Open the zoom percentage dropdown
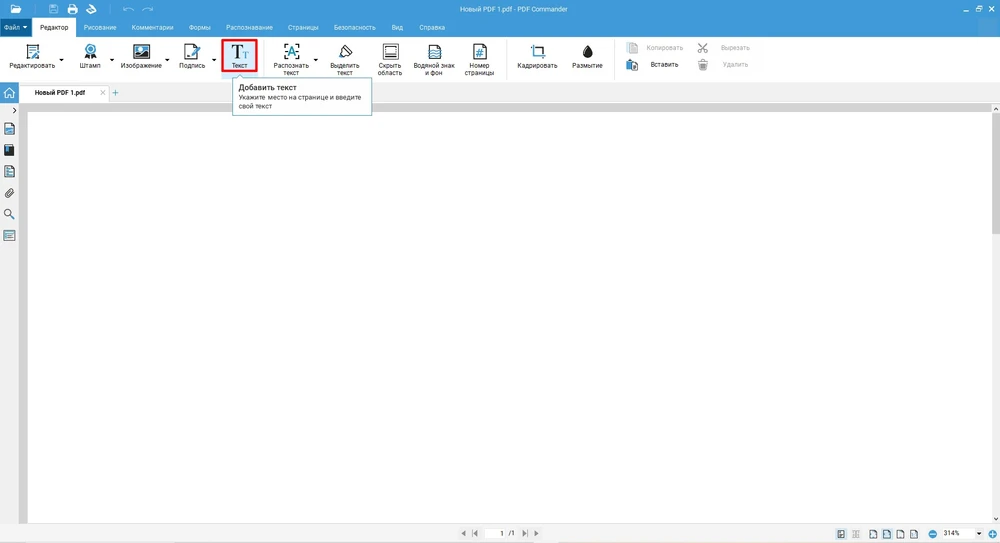Image resolution: width=1000 pixels, height=543 pixels. (x=979, y=534)
